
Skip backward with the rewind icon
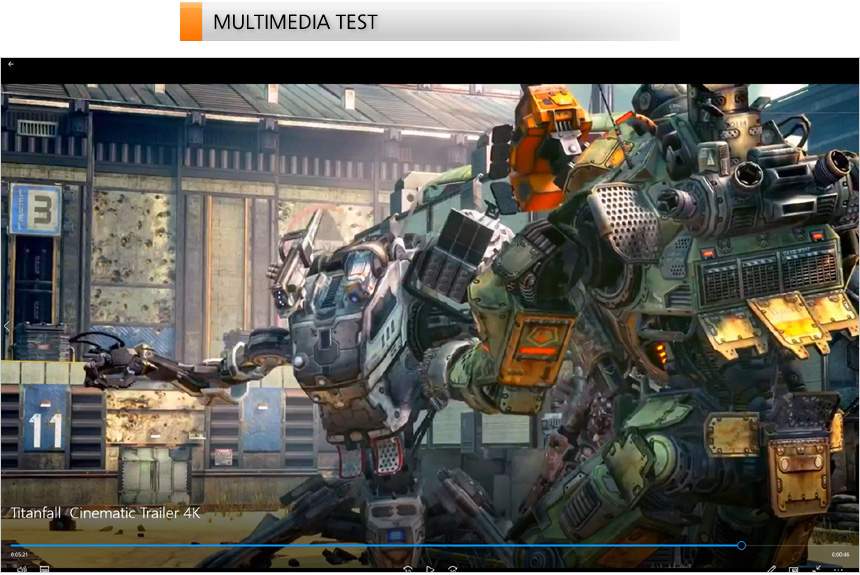pos(408,570)
